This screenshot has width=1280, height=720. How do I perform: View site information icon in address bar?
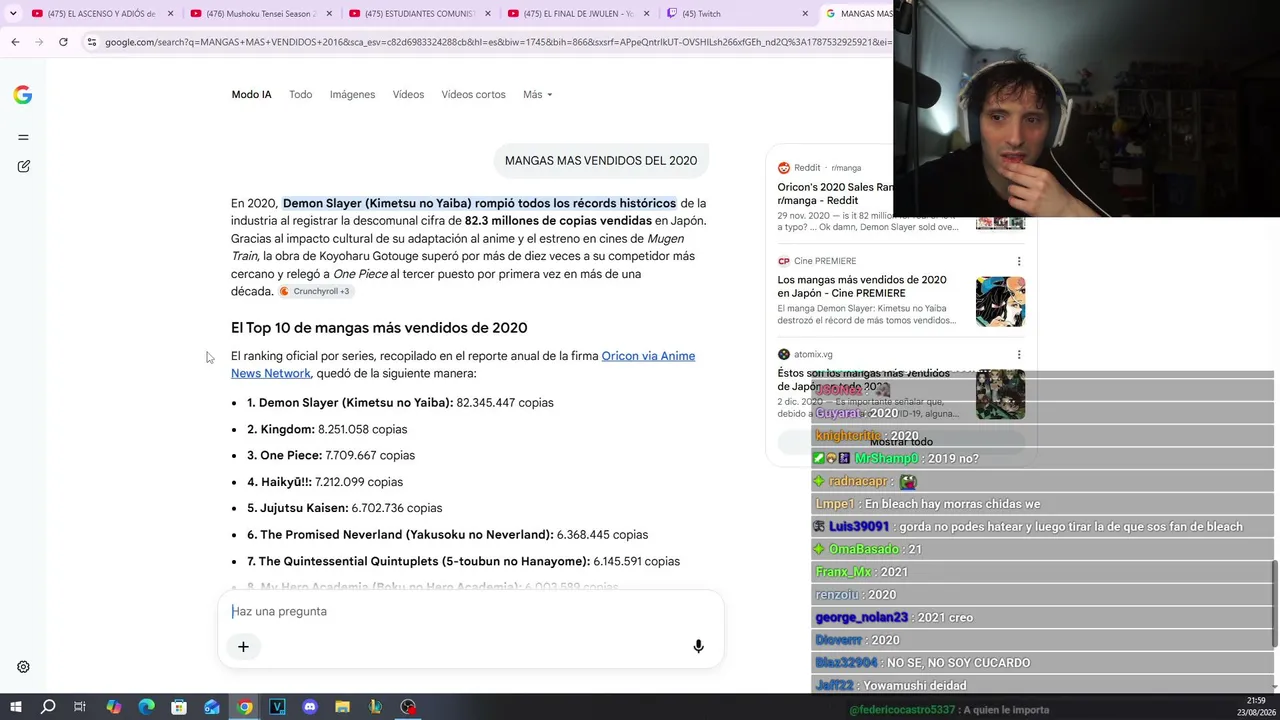(x=91, y=42)
